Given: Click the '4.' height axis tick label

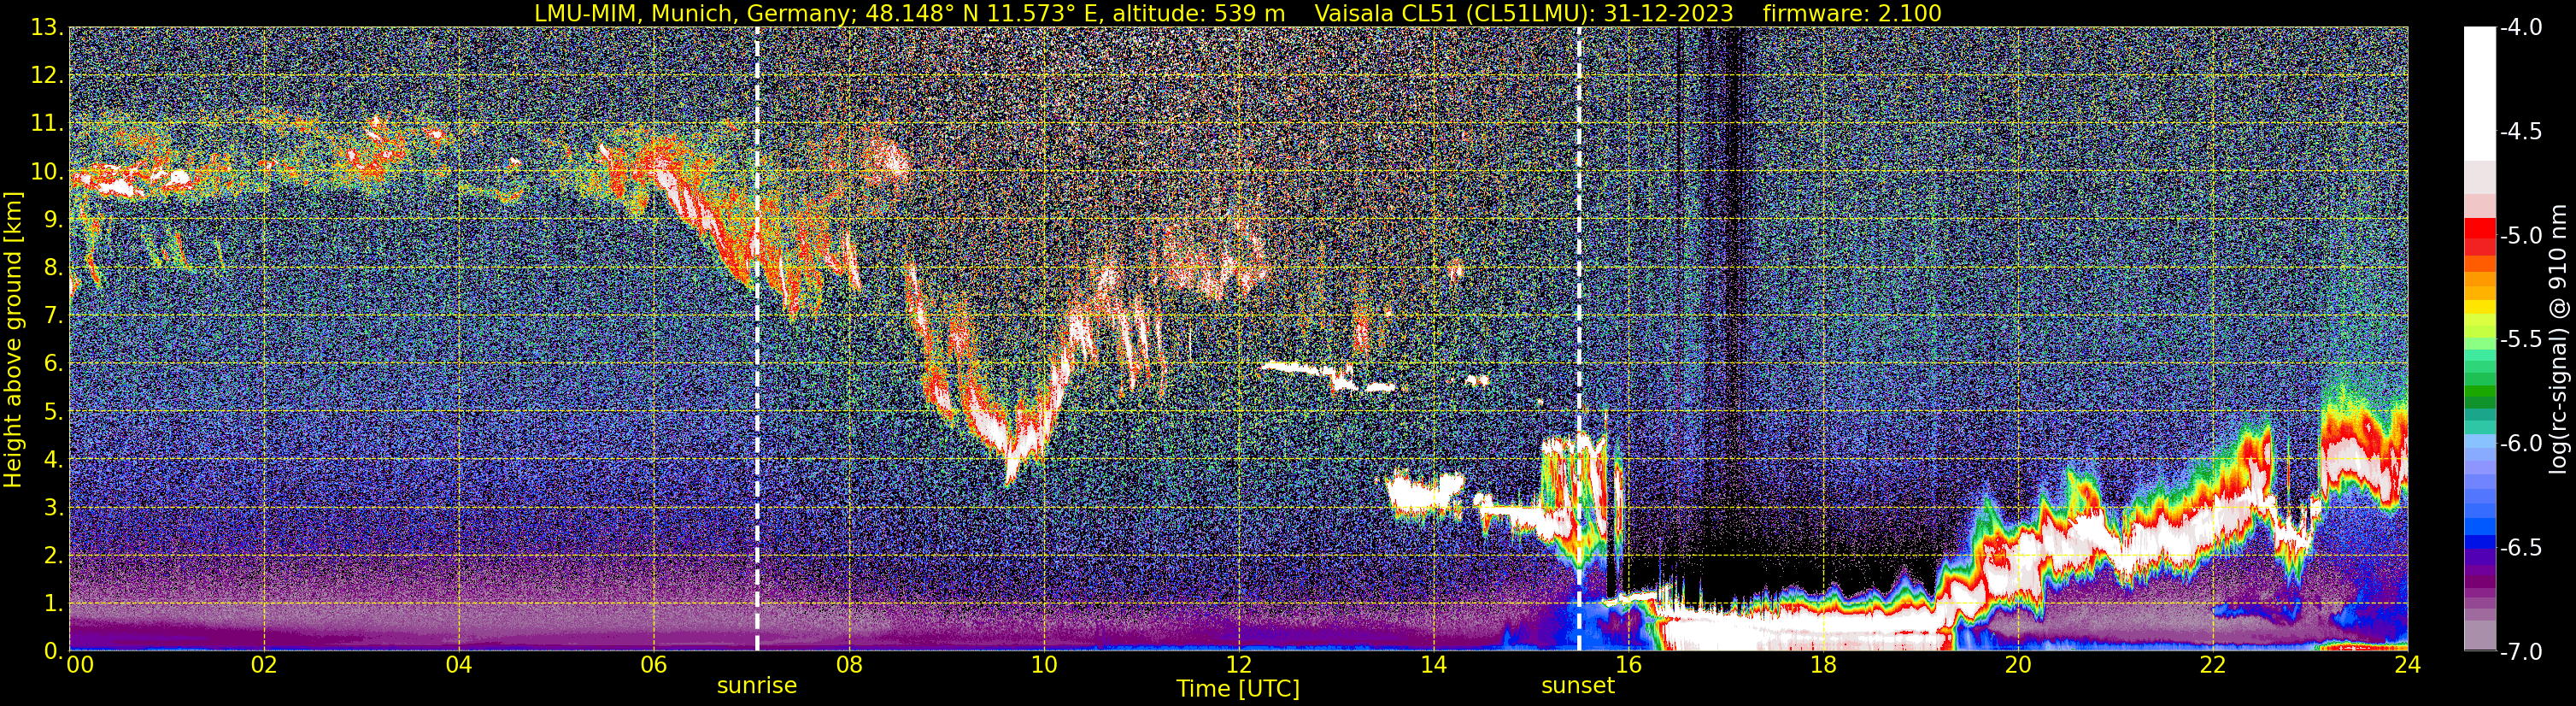Looking at the screenshot, I should [x=53, y=460].
